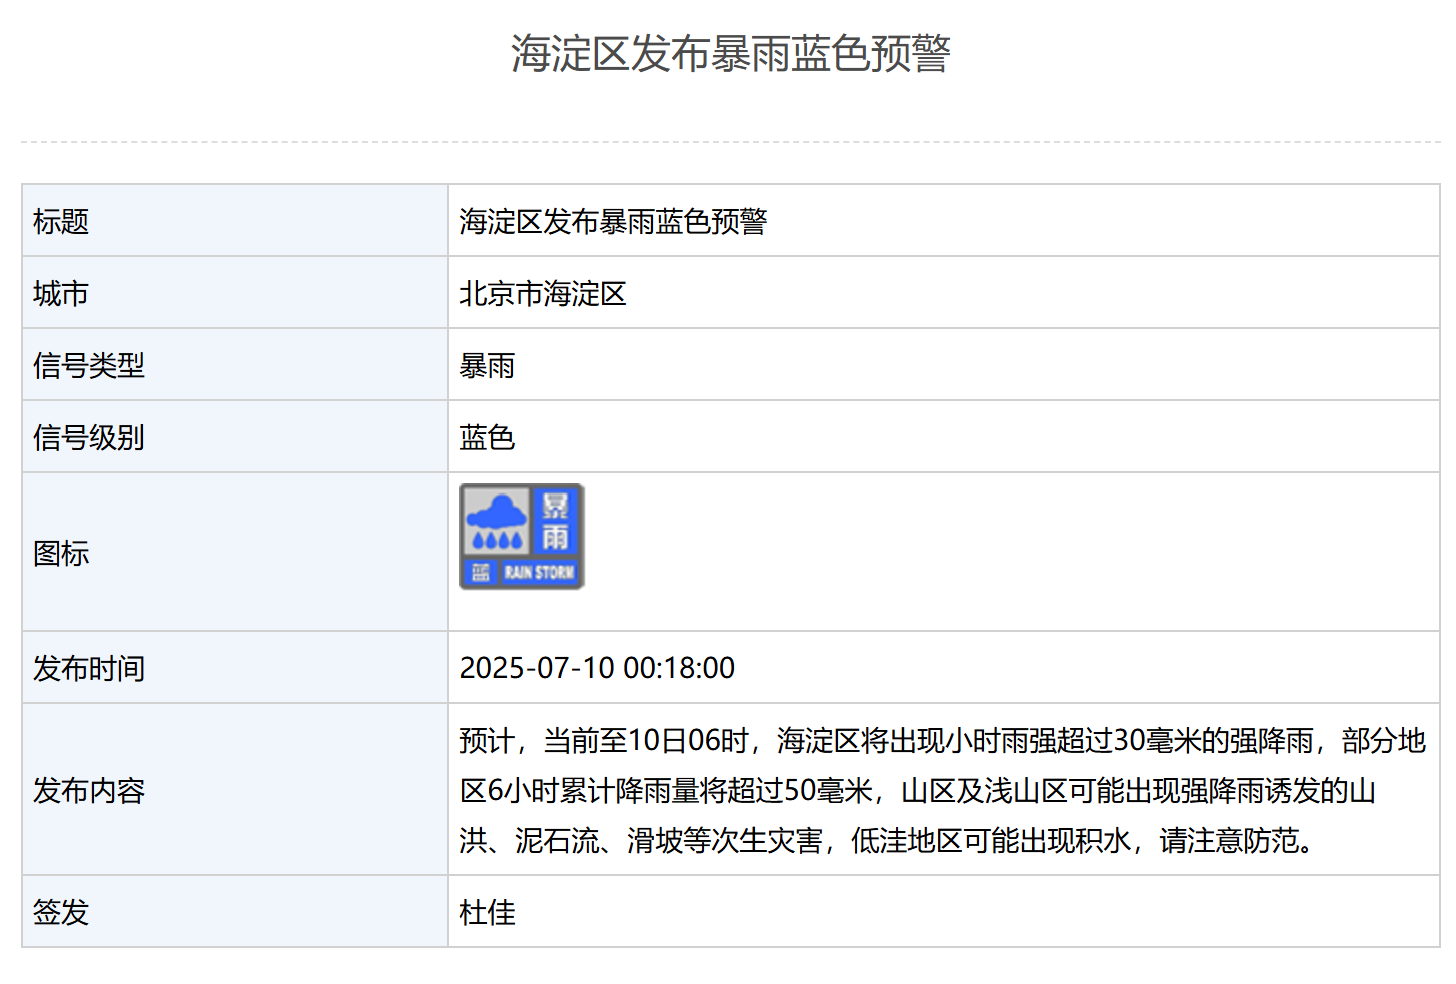Click the 城市 label cell
The width and height of the screenshot is (1456, 984).
(x=235, y=292)
